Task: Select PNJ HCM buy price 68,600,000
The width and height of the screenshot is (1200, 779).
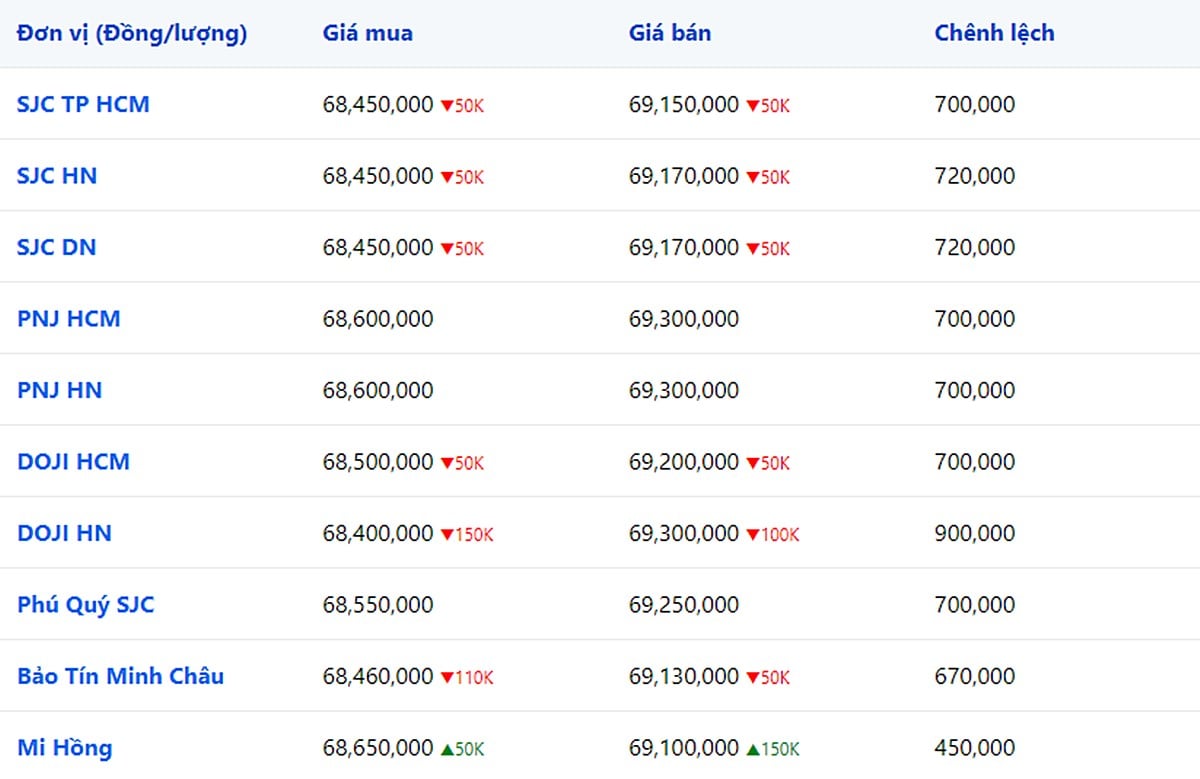Action: [378, 319]
